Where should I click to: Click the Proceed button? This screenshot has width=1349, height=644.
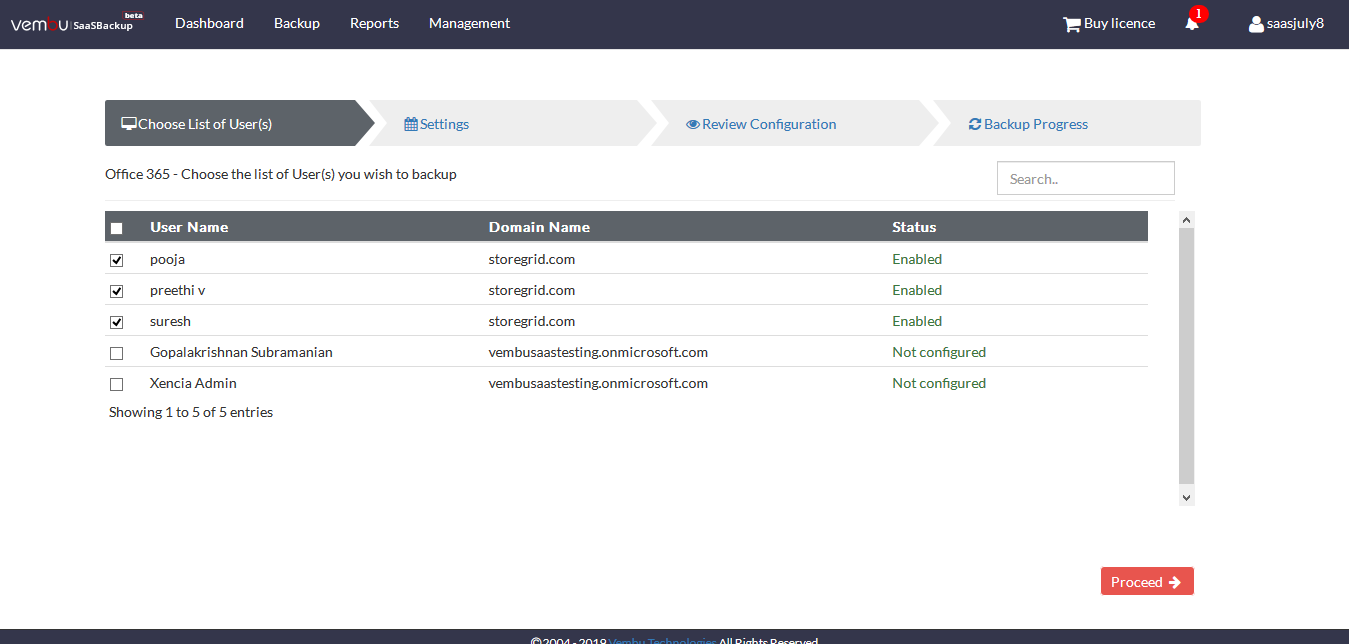click(x=1147, y=582)
